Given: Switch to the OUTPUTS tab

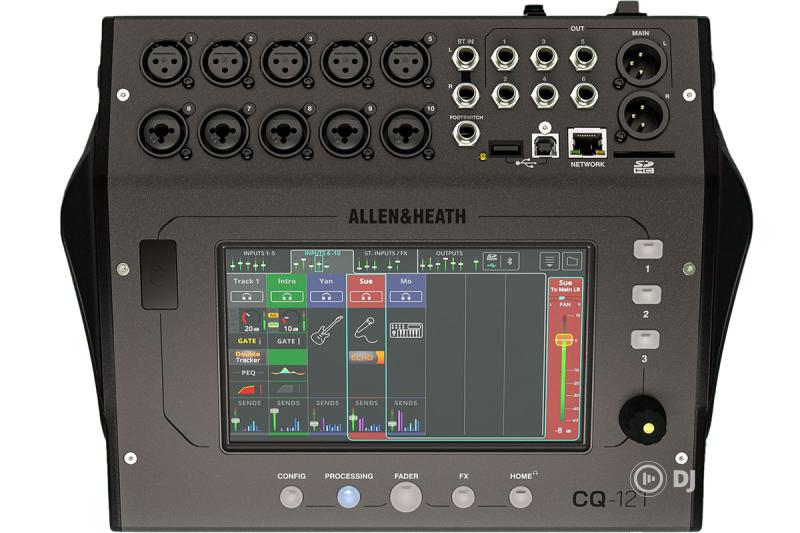Looking at the screenshot, I should pos(449,260).
